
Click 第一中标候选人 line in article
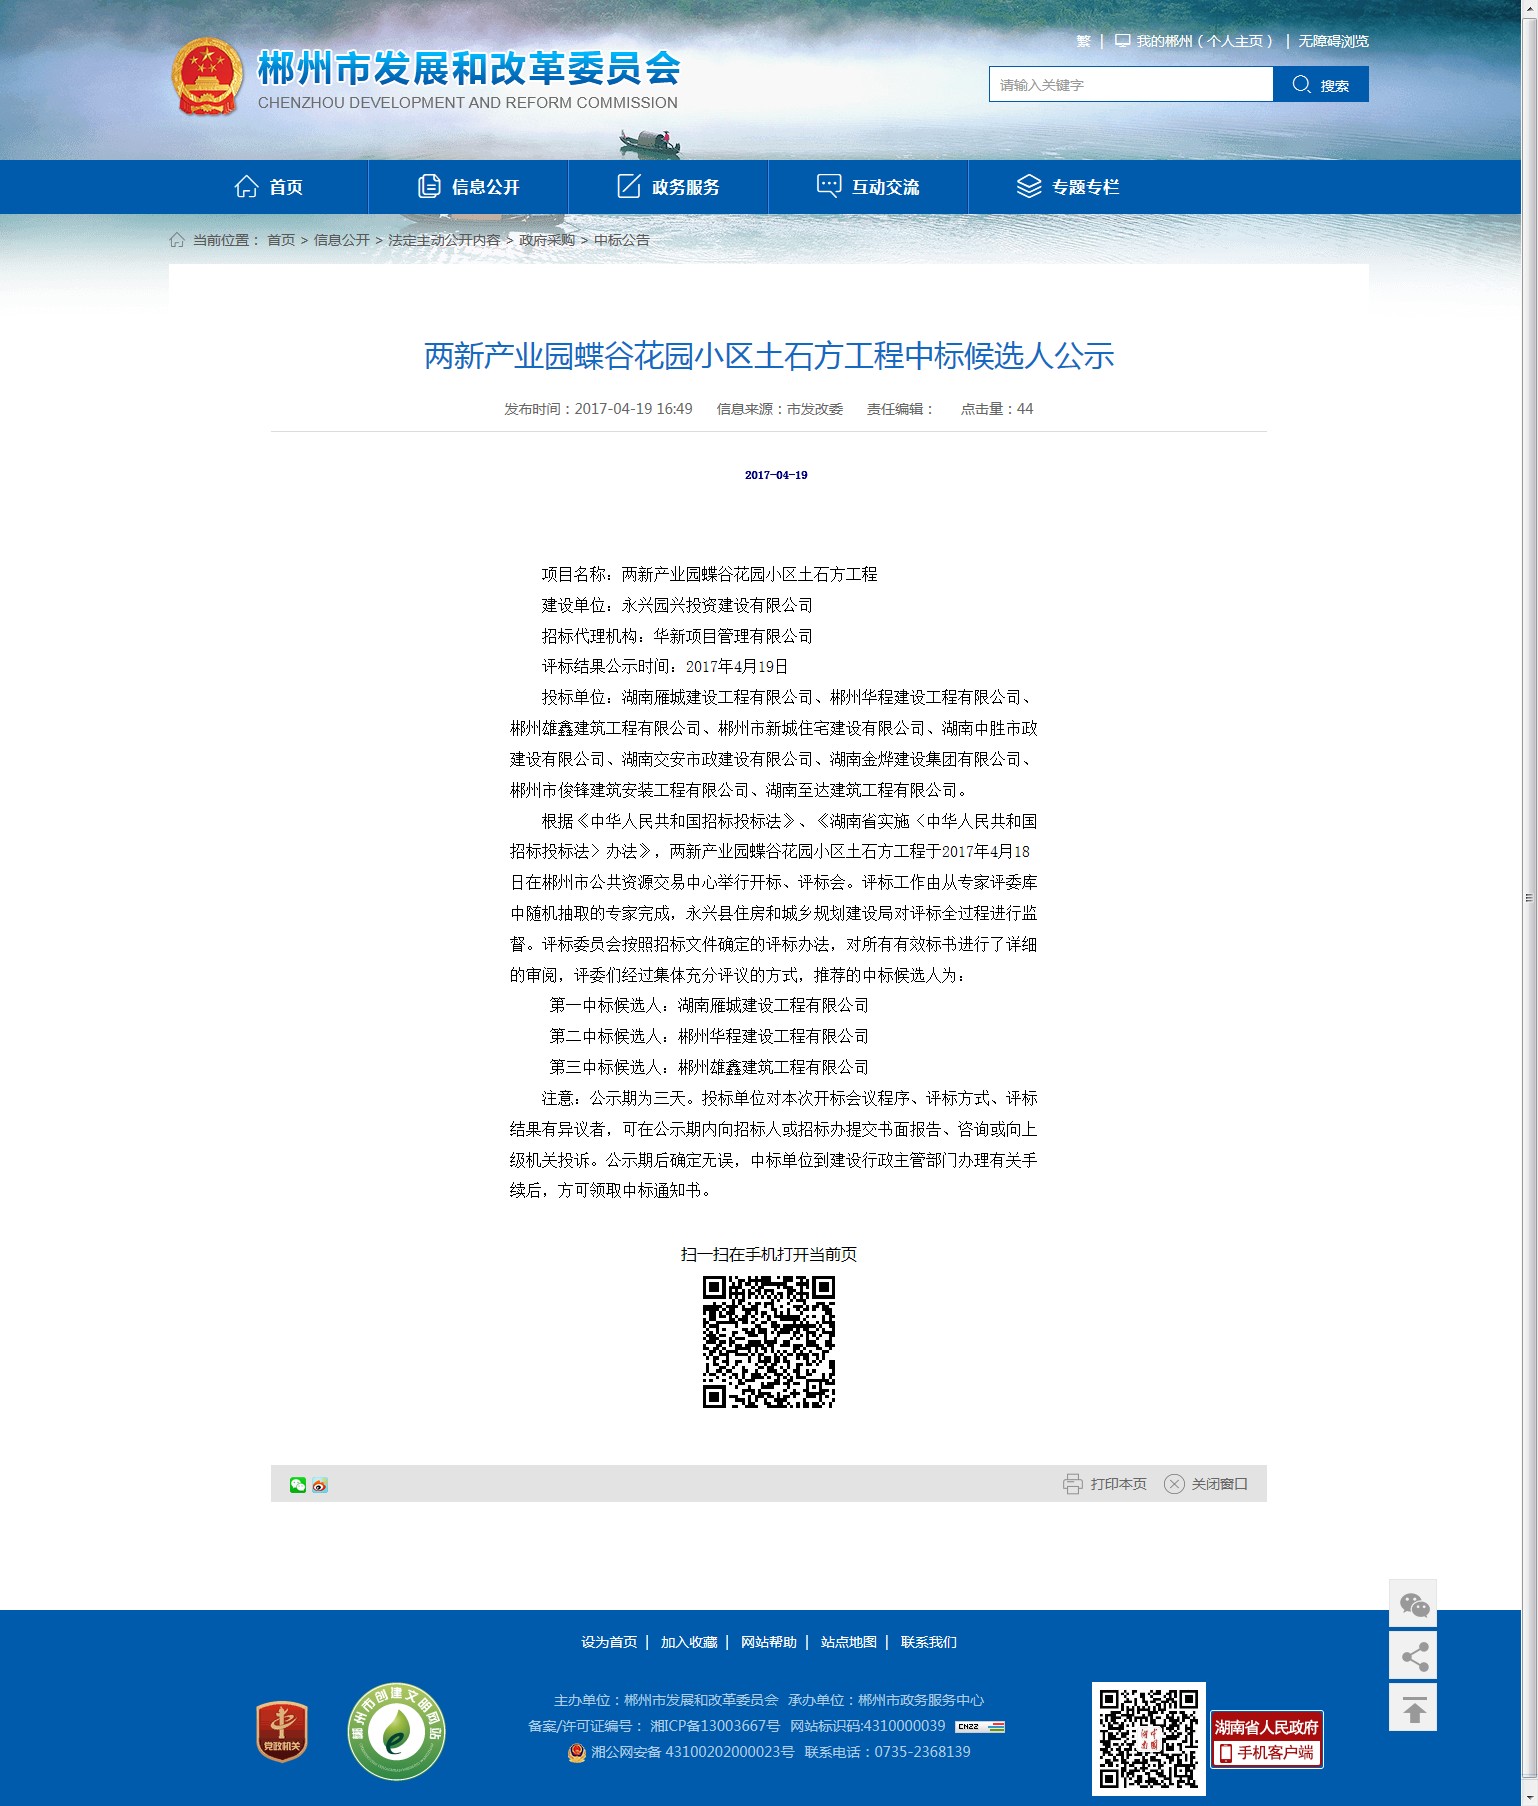pyautogui.click(x=709, y=1005)
